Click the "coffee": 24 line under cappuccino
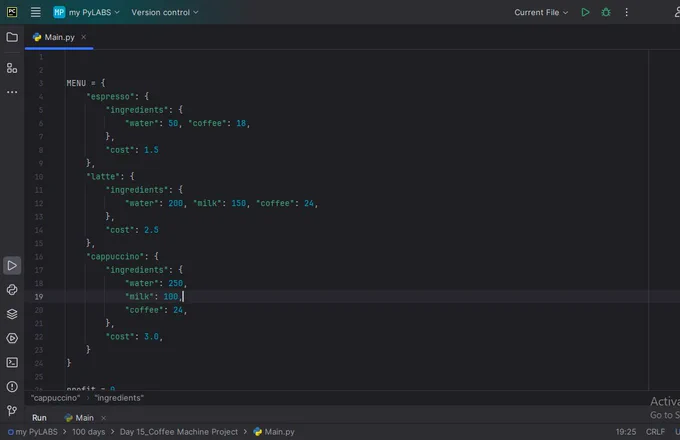The height and width of the screenshot is (440, 680). coord(156,310)
